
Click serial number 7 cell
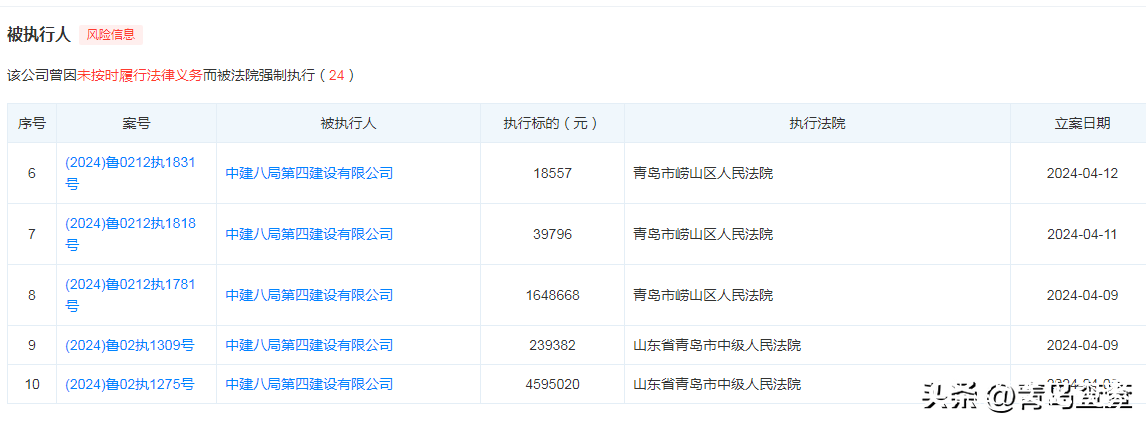(x=31, y=235)
